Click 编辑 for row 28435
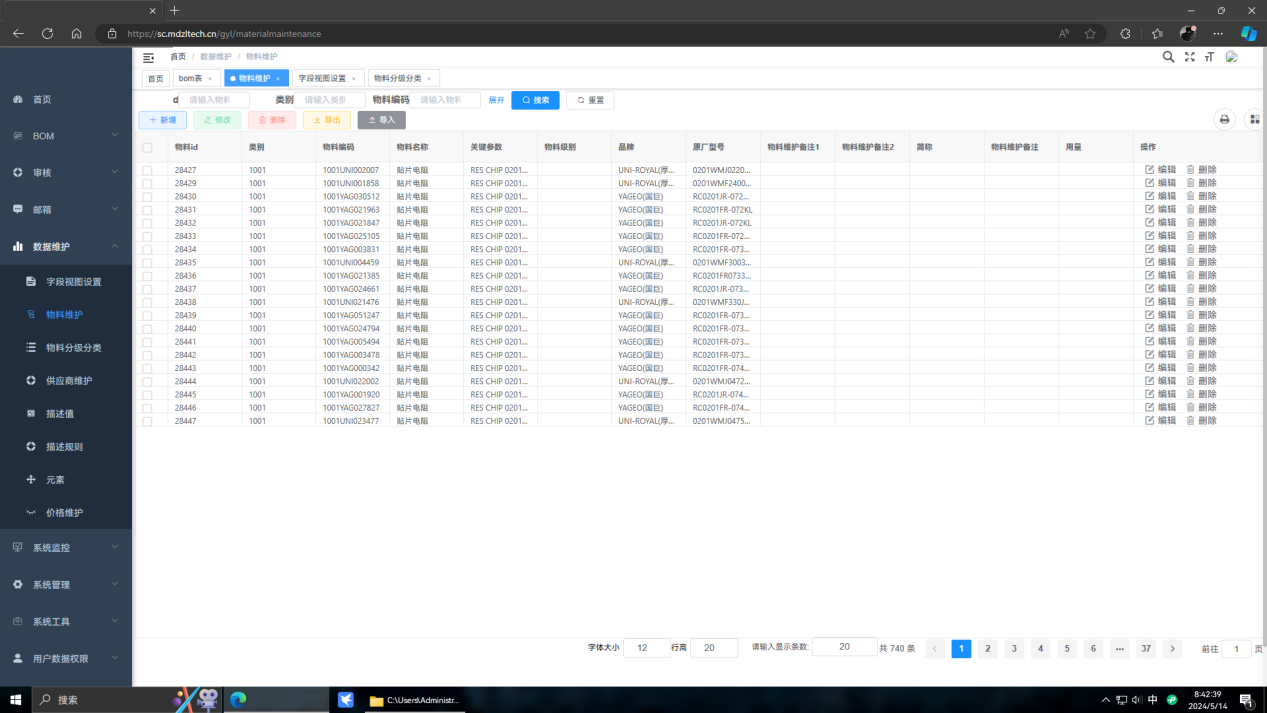The image size is (1267, 713). (1161, 262)
